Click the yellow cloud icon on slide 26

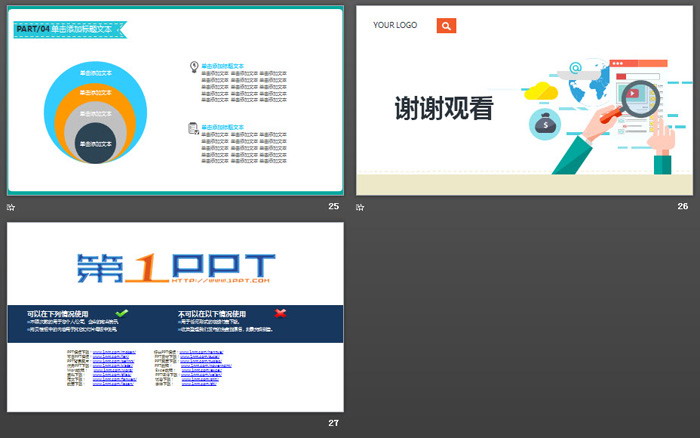point(541,91)
